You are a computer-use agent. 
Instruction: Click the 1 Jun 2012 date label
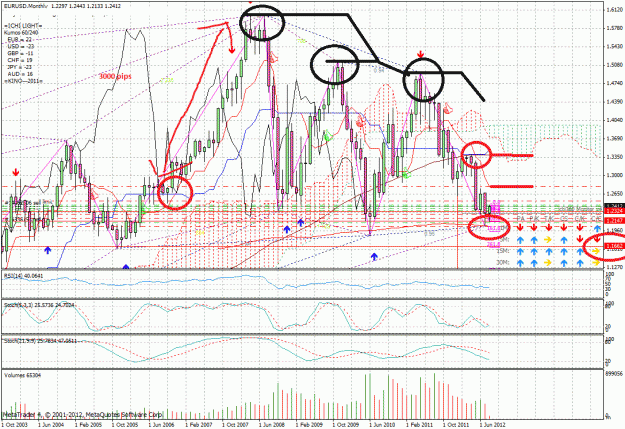pyautogui.click(x=492, y=425)
